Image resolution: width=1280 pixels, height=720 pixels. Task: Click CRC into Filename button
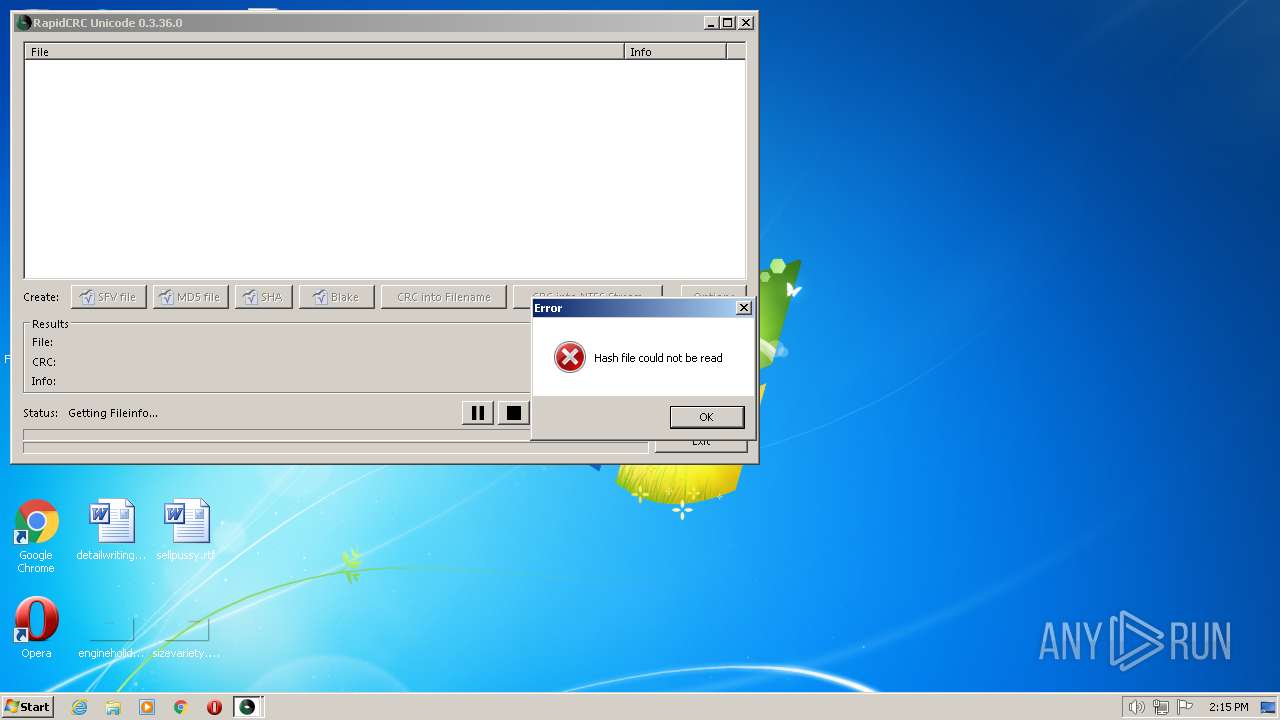pos(443,297)
